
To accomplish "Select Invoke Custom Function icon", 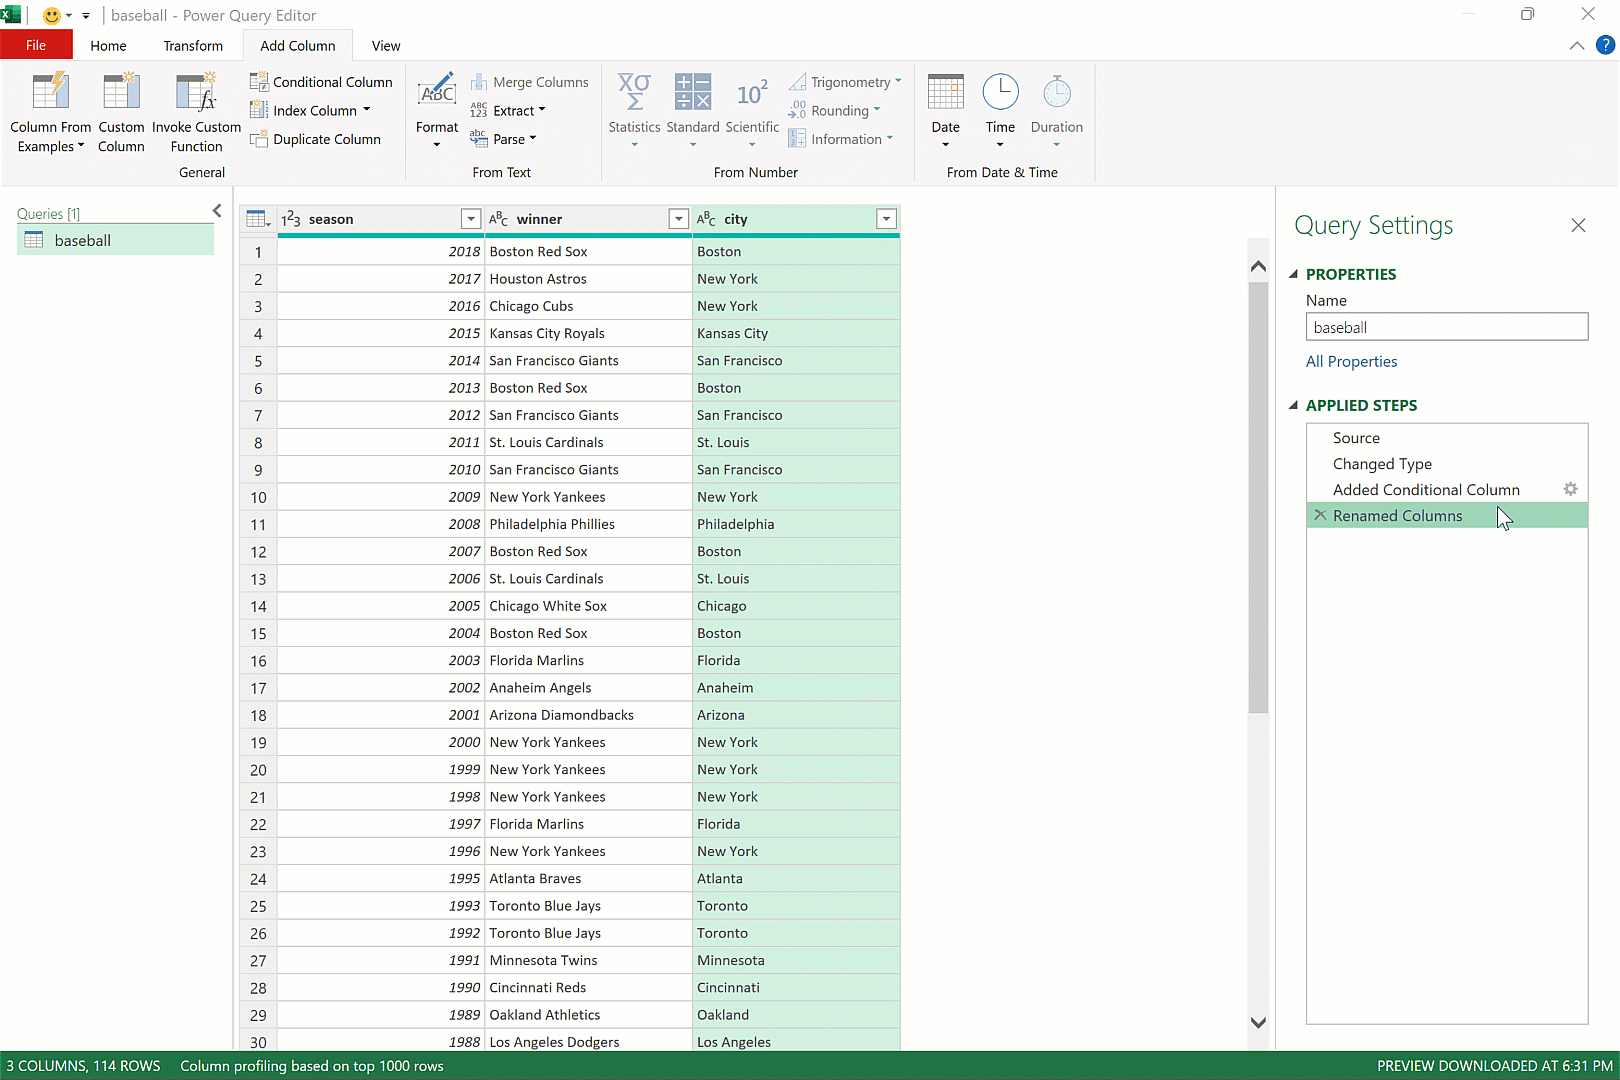I will pyautogui.click(x=196, y=93).
